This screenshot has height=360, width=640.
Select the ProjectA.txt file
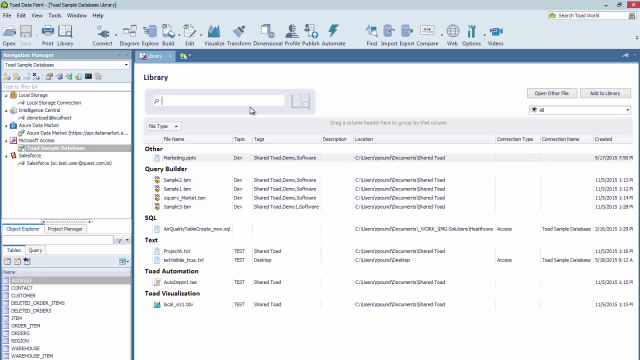pos(177,251)
